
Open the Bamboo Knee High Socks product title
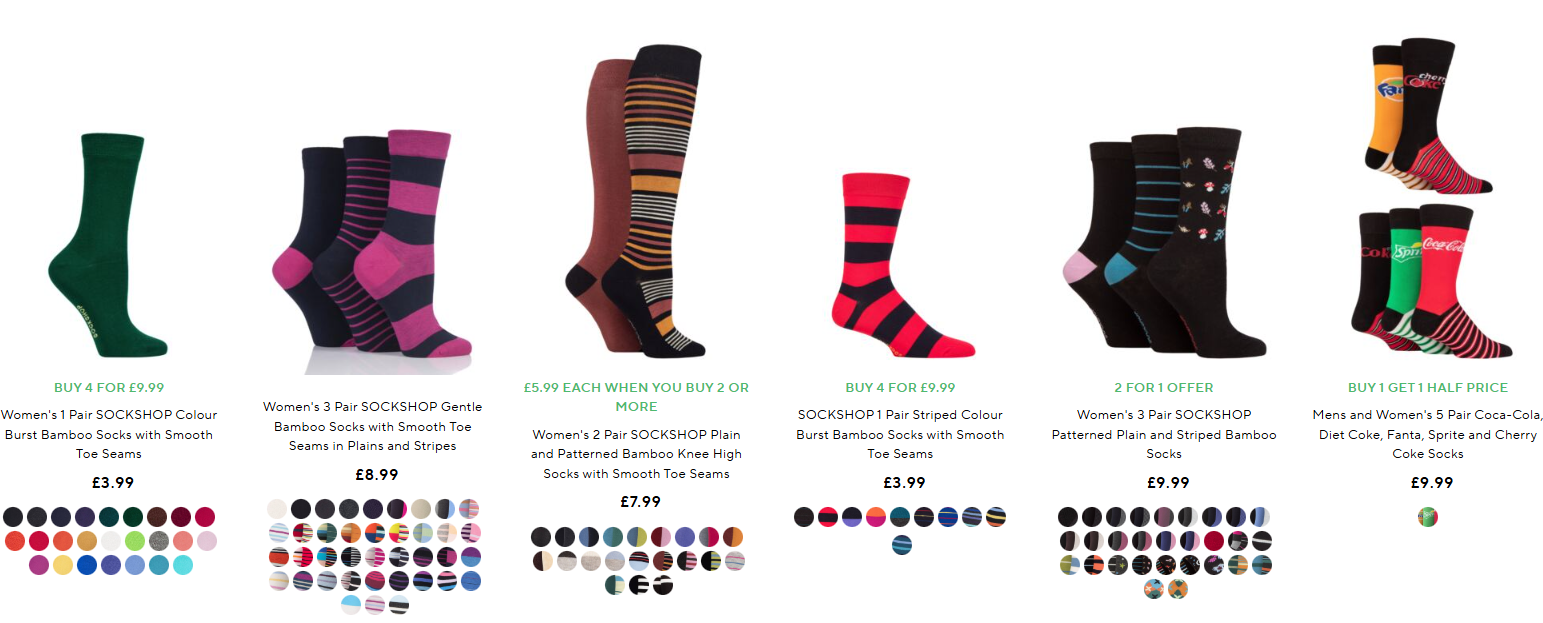coord(636,454)
